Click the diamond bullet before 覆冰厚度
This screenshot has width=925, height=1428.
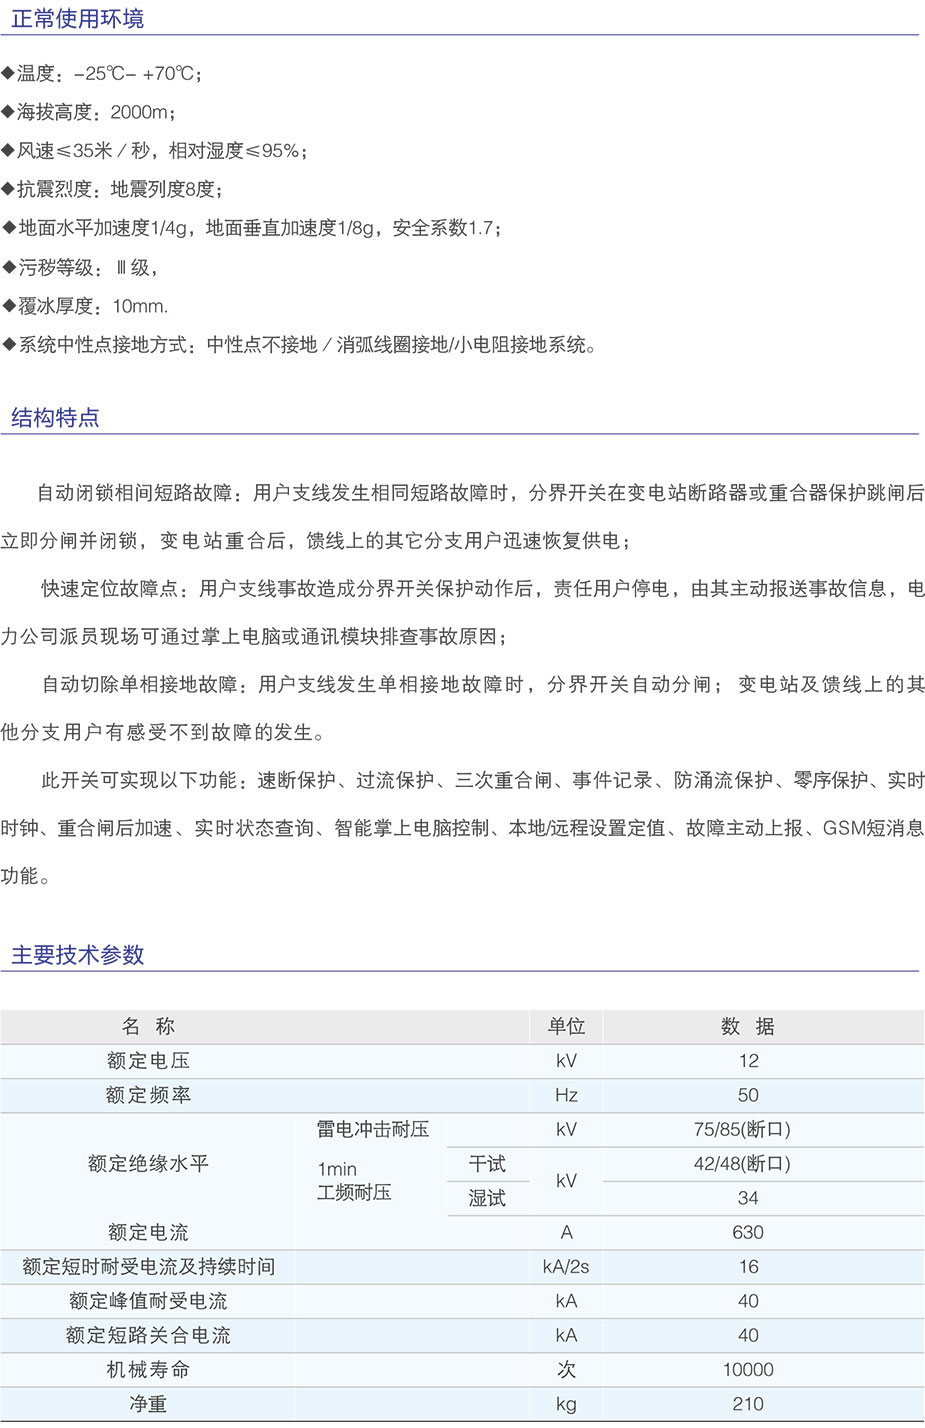tap(8, 306)
